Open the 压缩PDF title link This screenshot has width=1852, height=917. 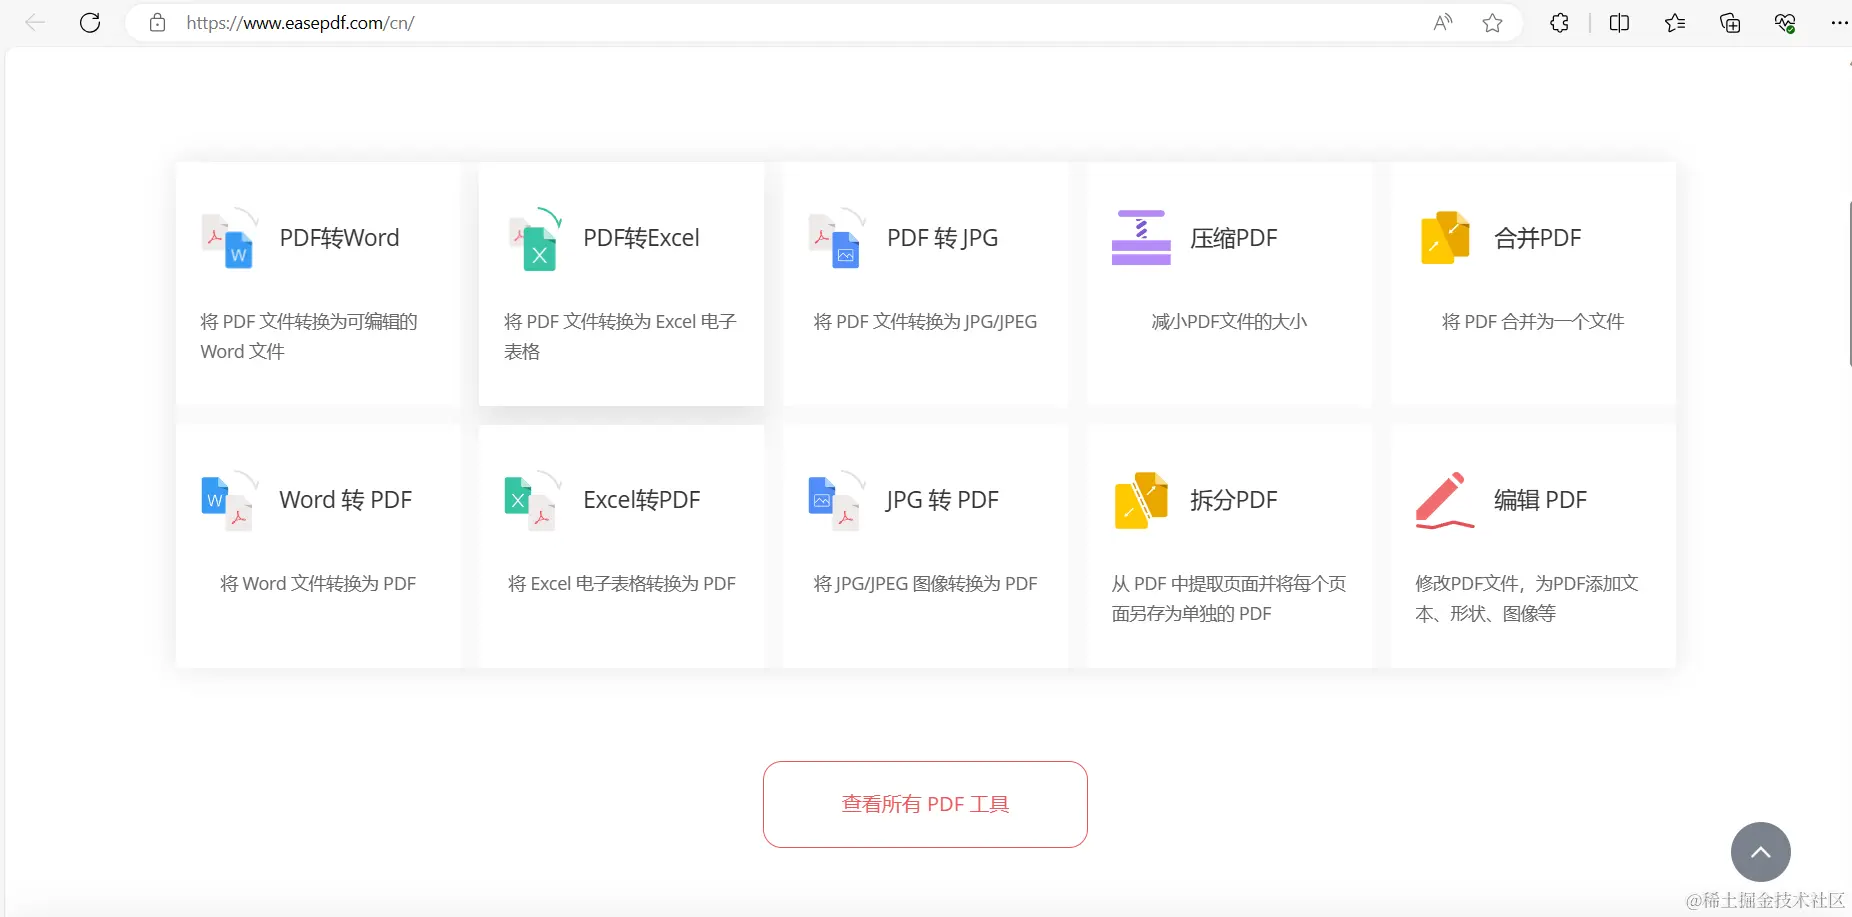[x=1234, y=238]
